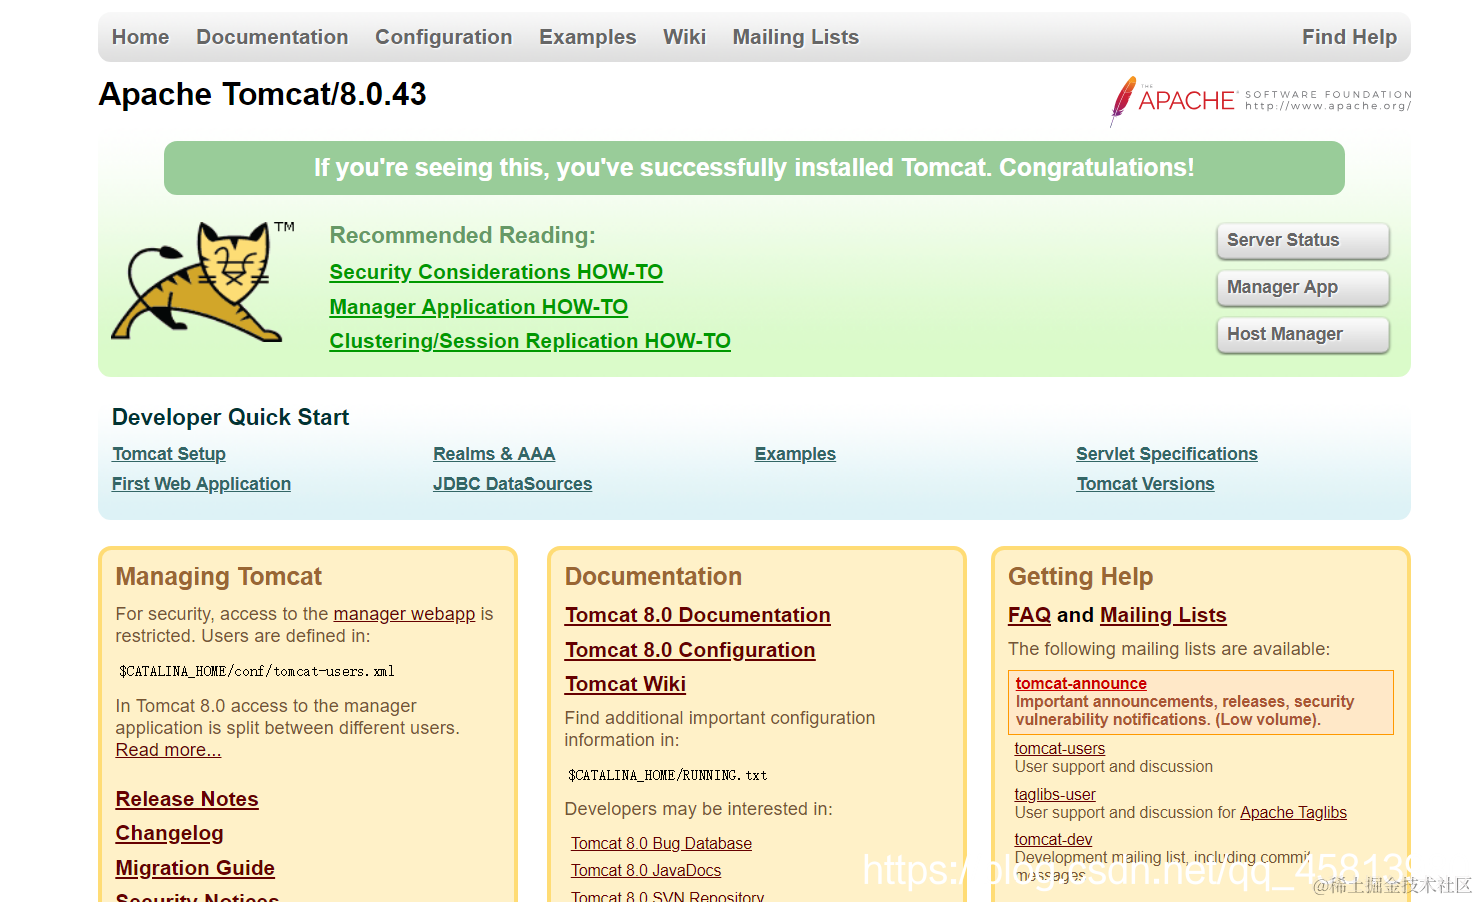Click the Apache Software Foundation feather logo

coord(1260,101)
